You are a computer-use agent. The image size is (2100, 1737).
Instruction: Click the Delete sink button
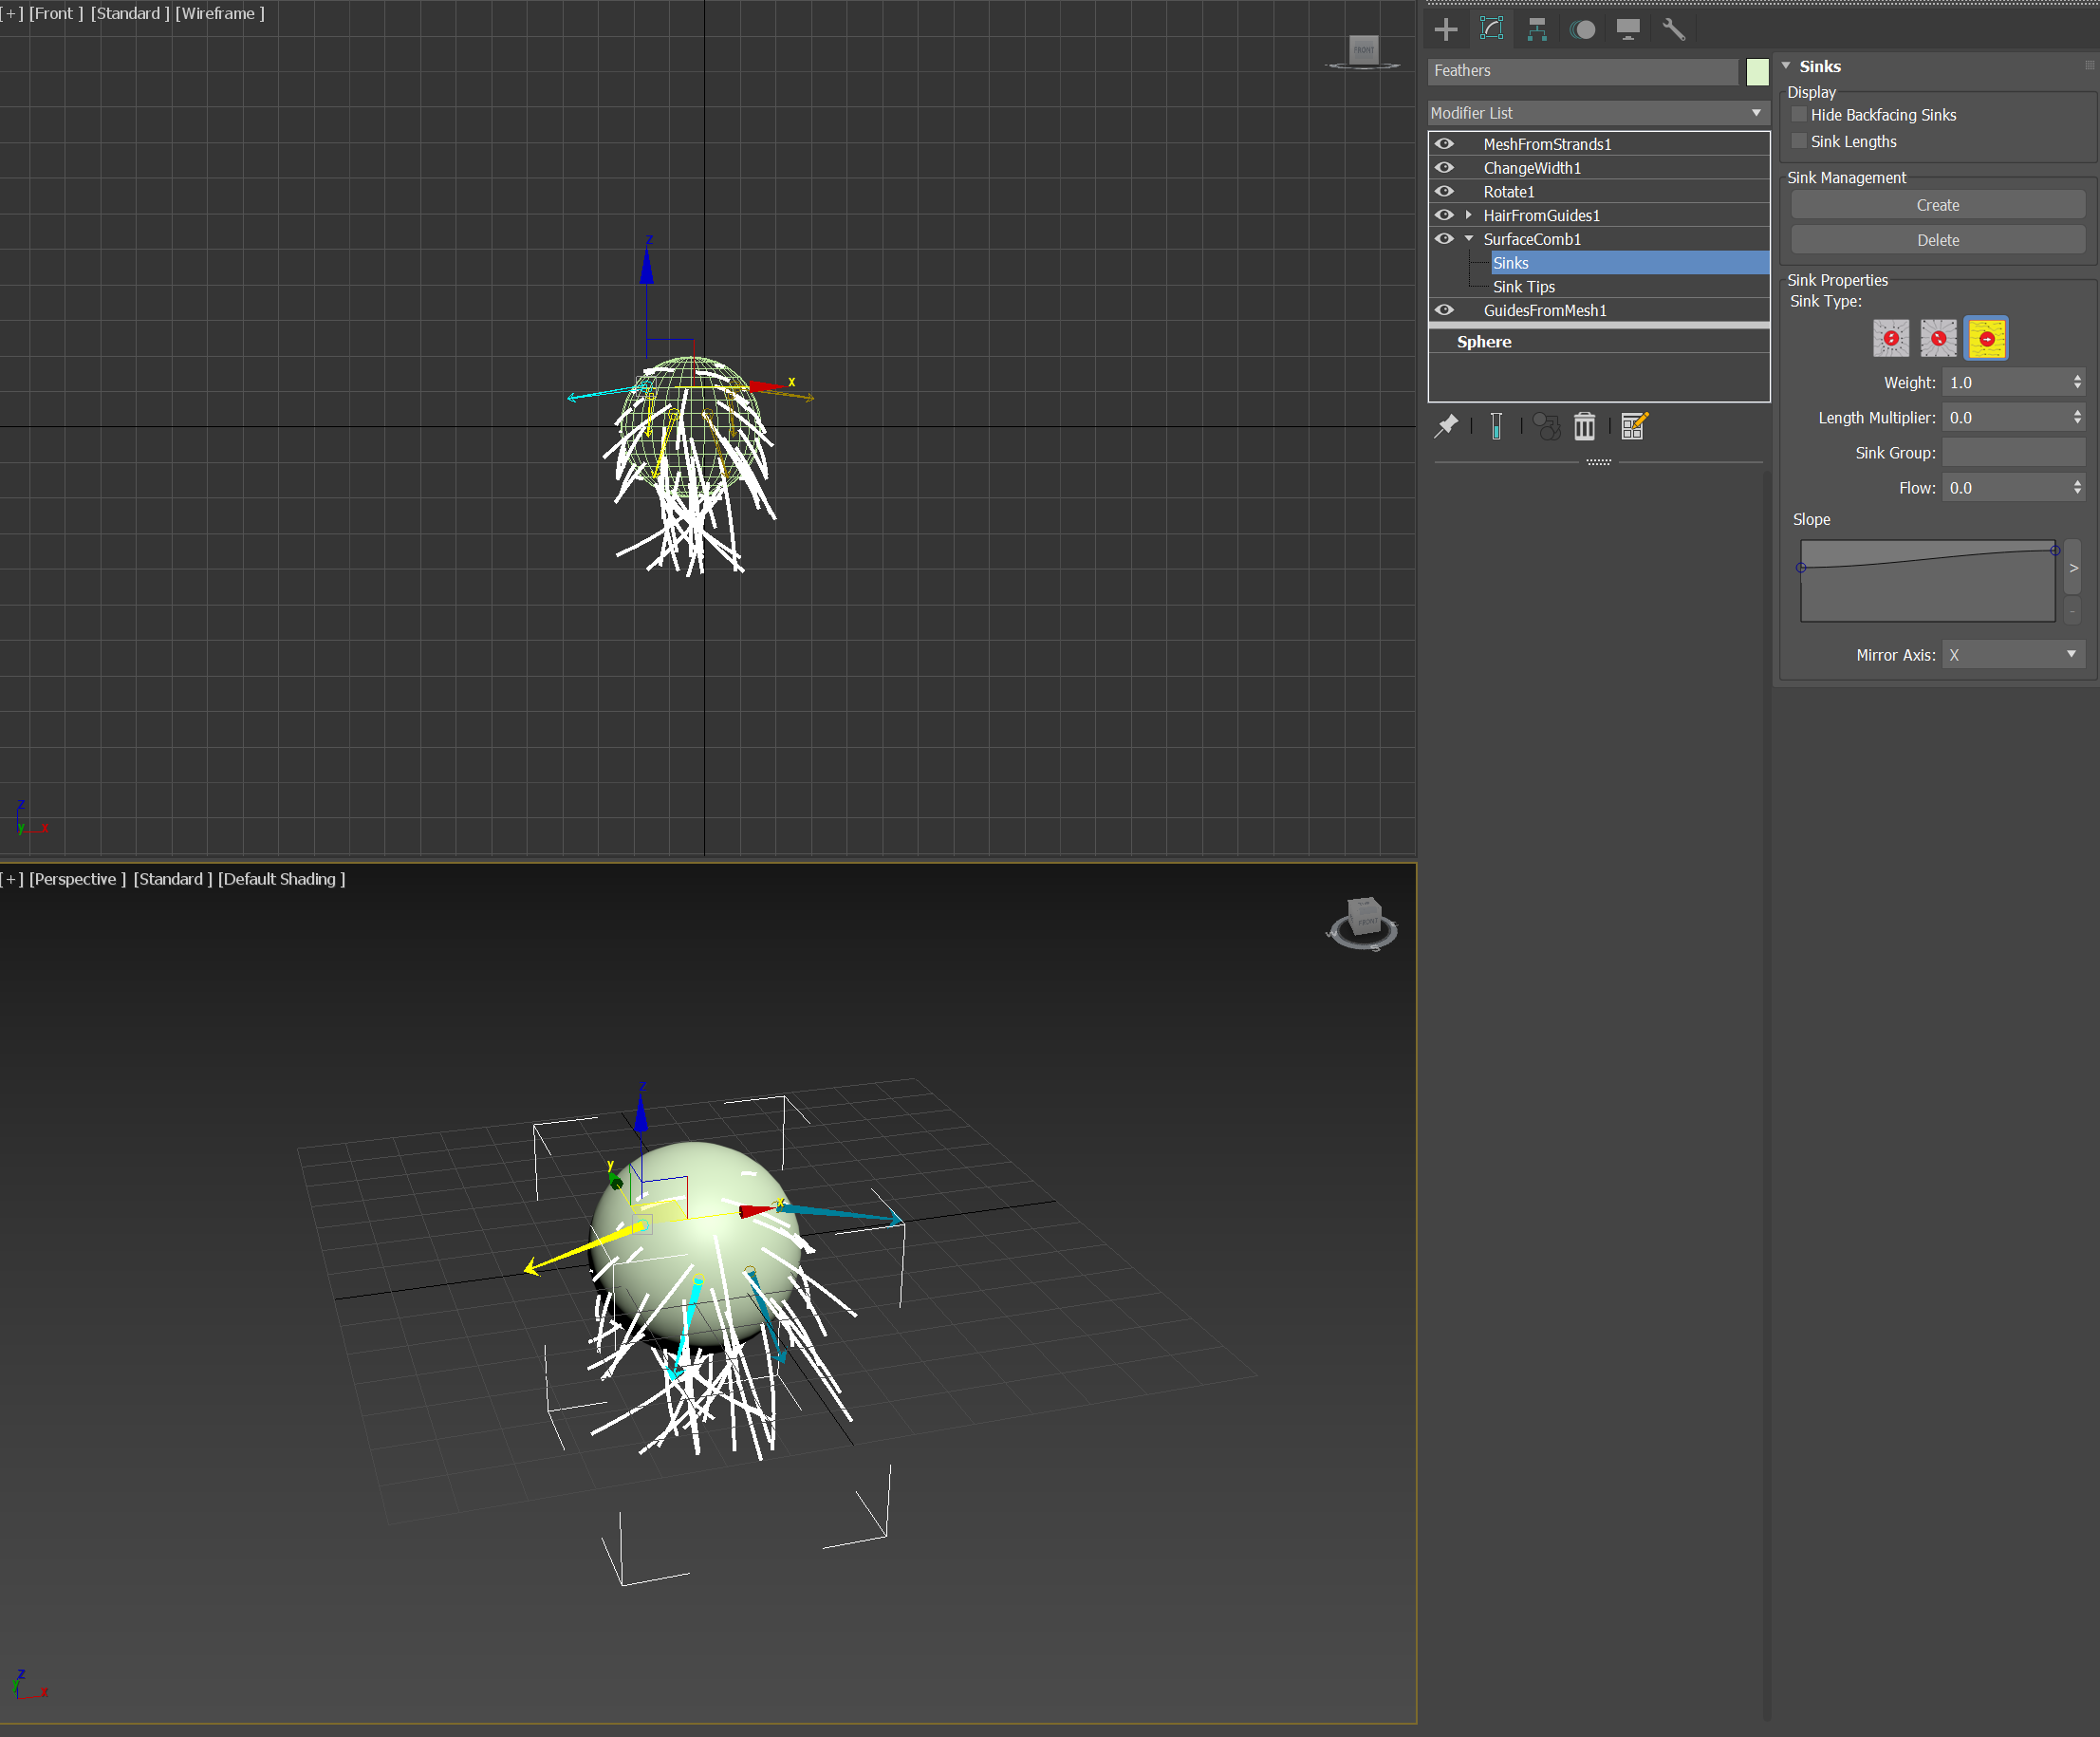[x=1937, y=240]
